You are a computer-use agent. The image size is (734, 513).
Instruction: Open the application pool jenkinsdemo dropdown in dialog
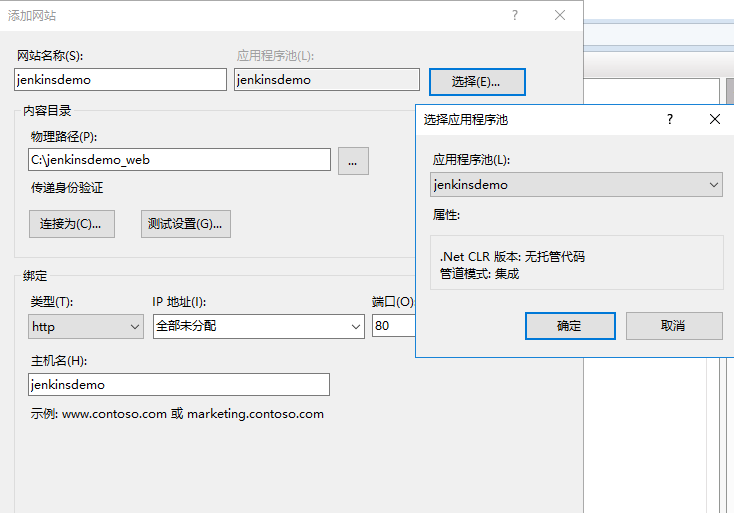(576, 184)
